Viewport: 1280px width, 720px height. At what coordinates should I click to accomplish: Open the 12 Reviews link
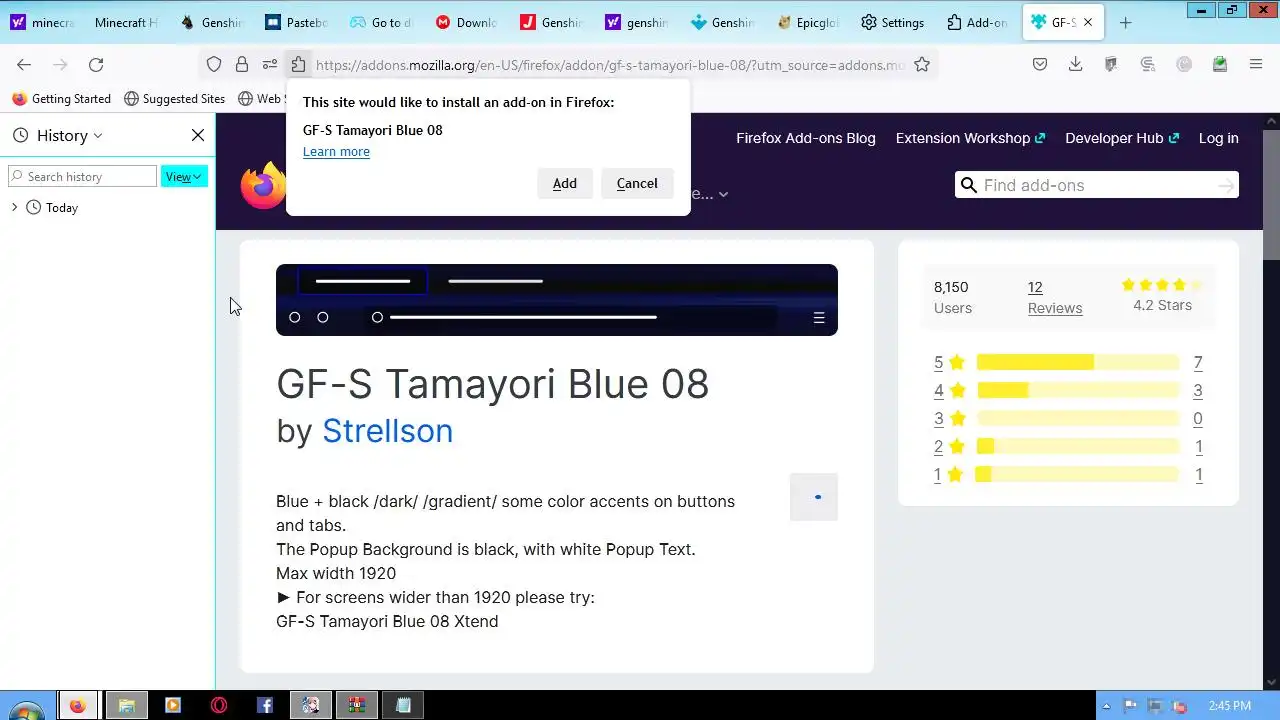pos(1054,297)
